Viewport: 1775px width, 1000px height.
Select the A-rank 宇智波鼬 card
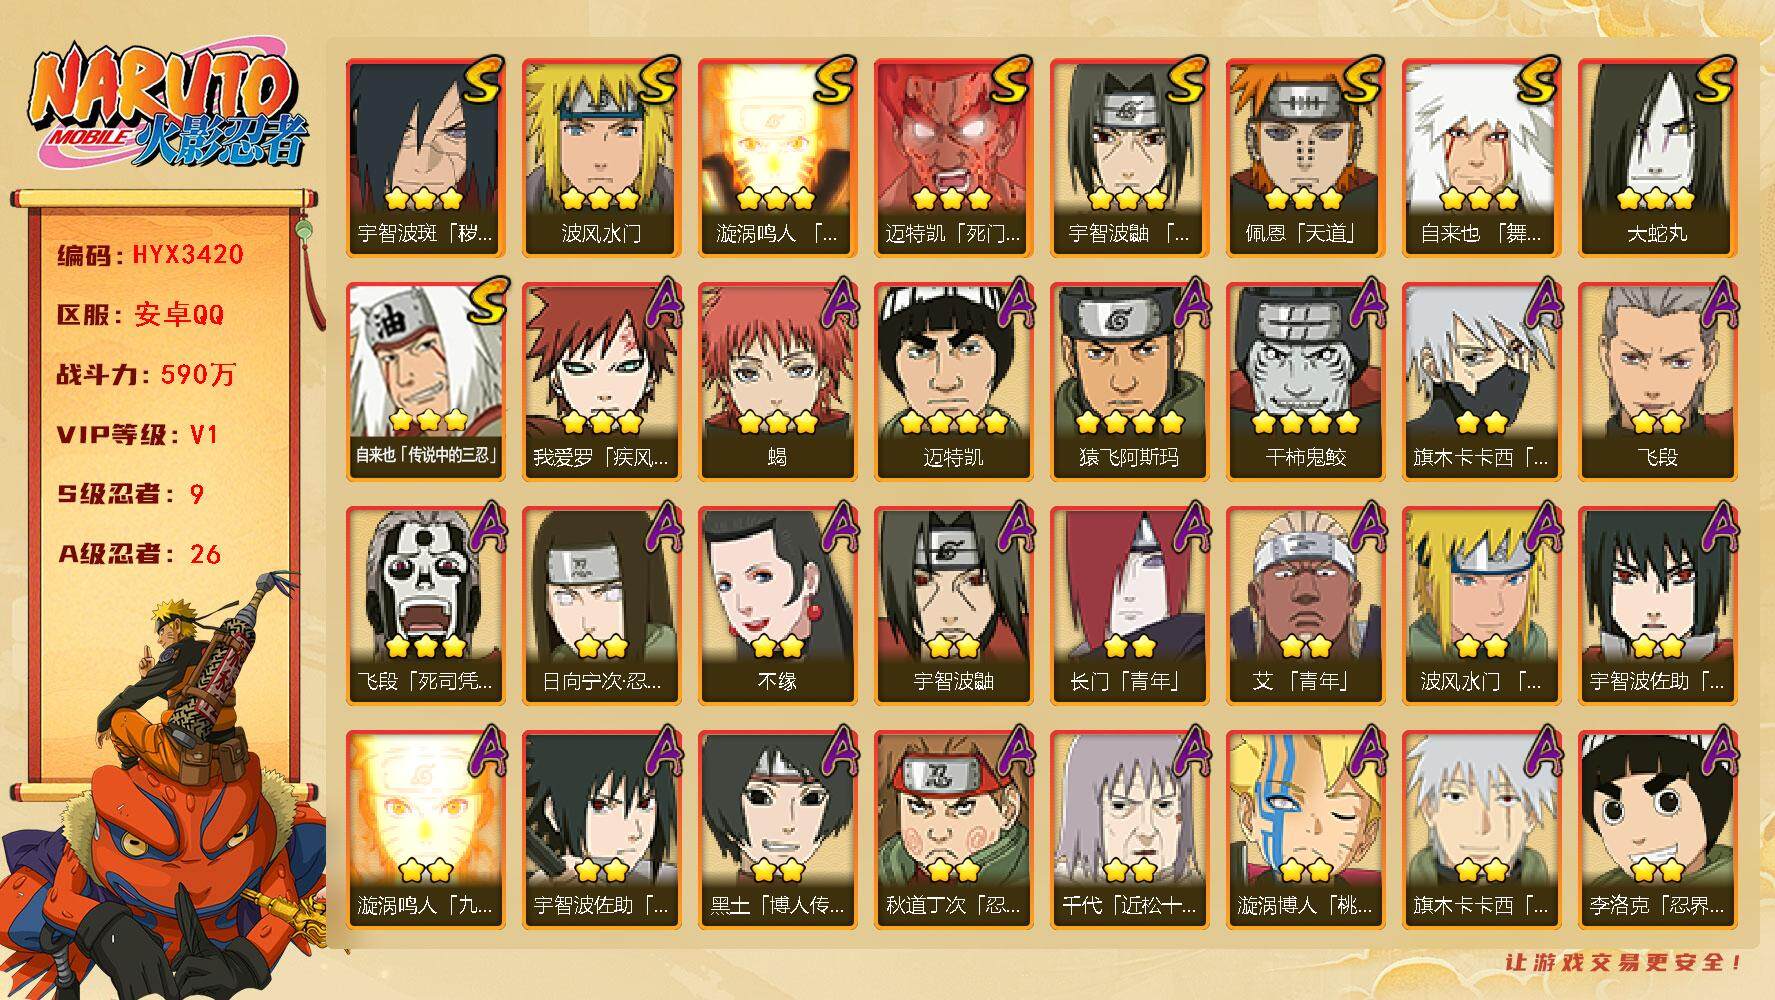(953, 605)
